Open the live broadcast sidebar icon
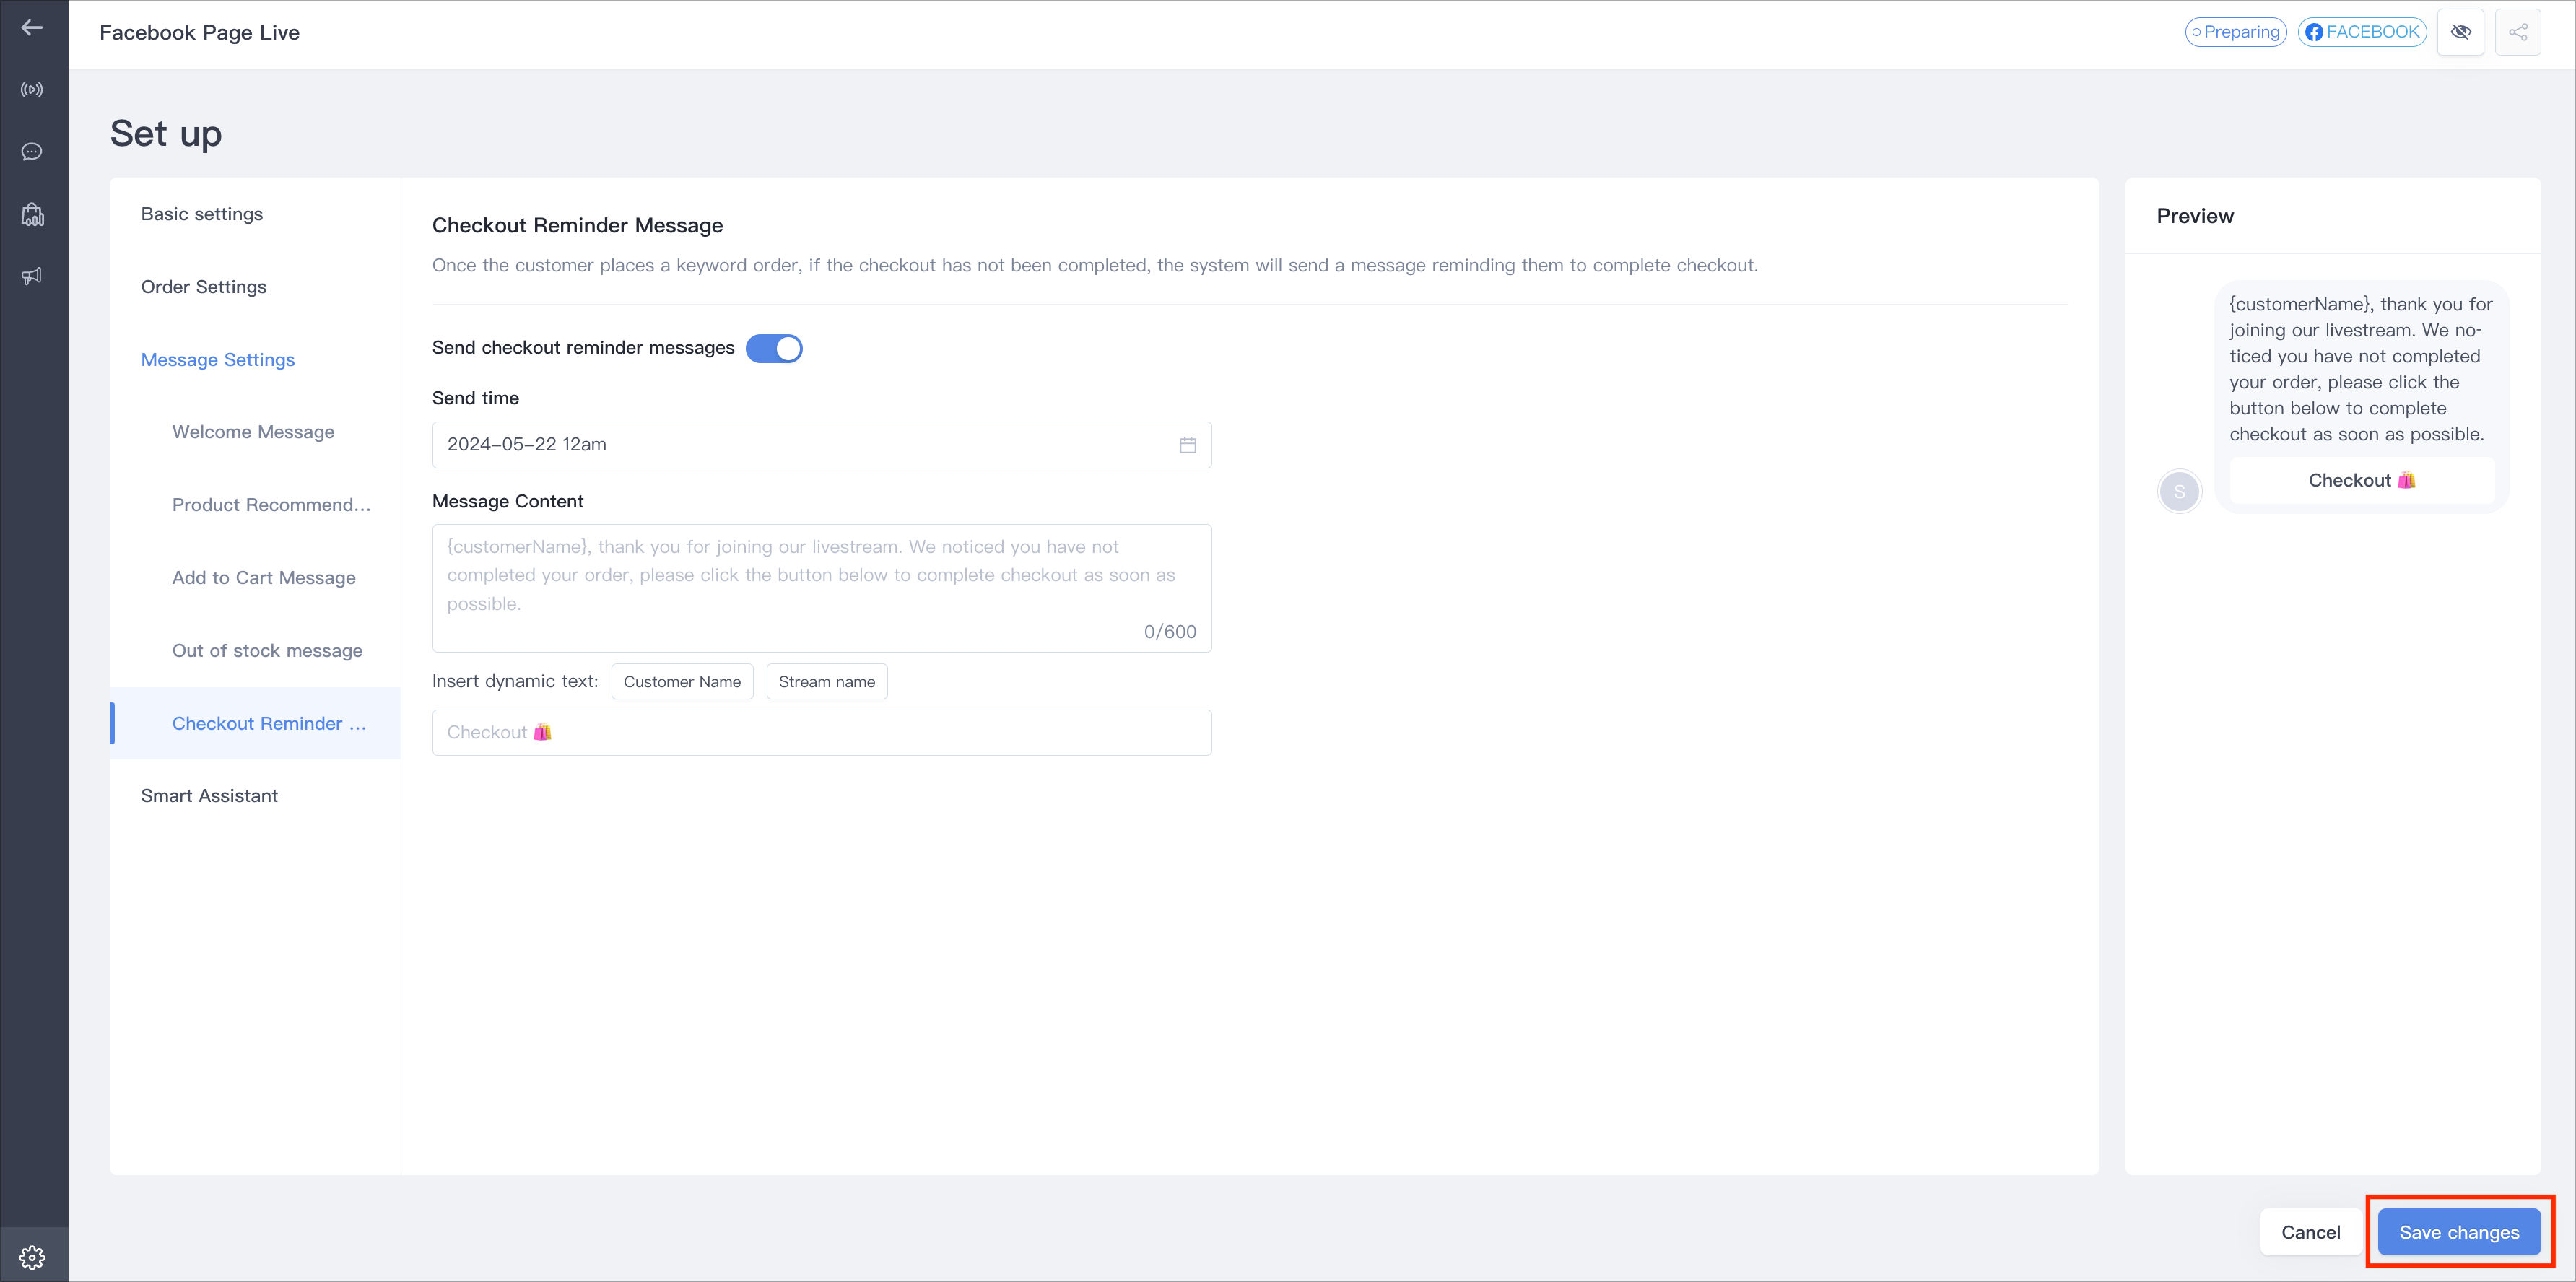This screenshot has height=1282, width=2576. [32, 90]
